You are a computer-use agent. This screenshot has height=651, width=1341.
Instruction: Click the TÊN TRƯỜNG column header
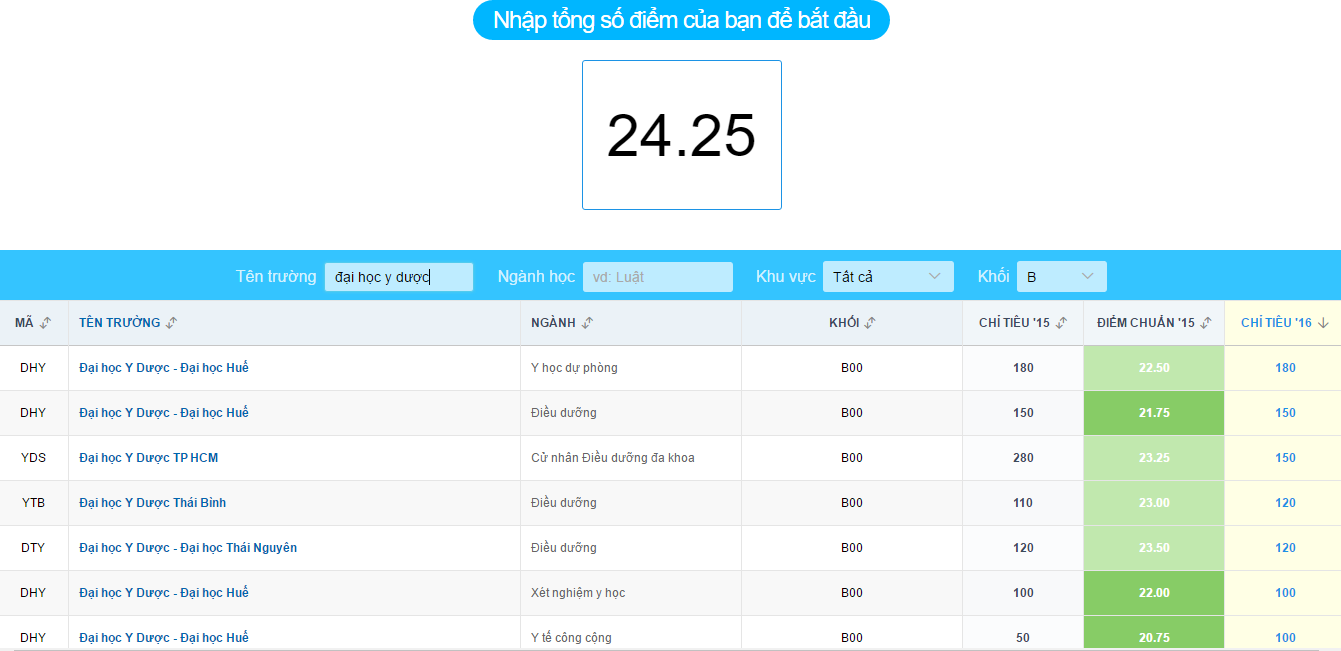point(119,321)
